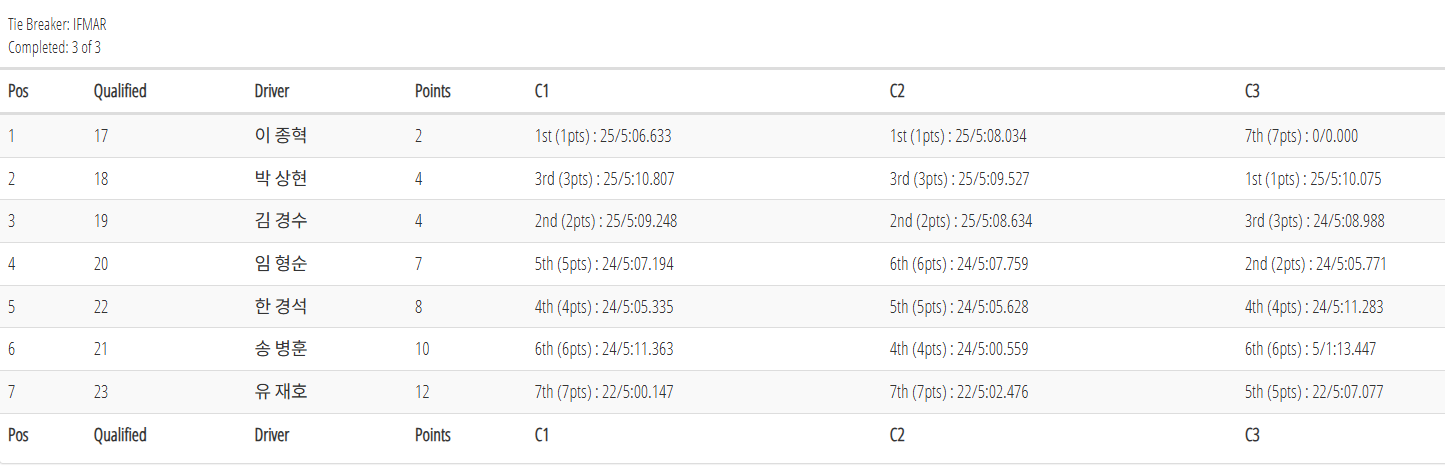Select driver 박 상현 in row 2
This screenshot has height=472, width=1445.
tap(280, 179)
